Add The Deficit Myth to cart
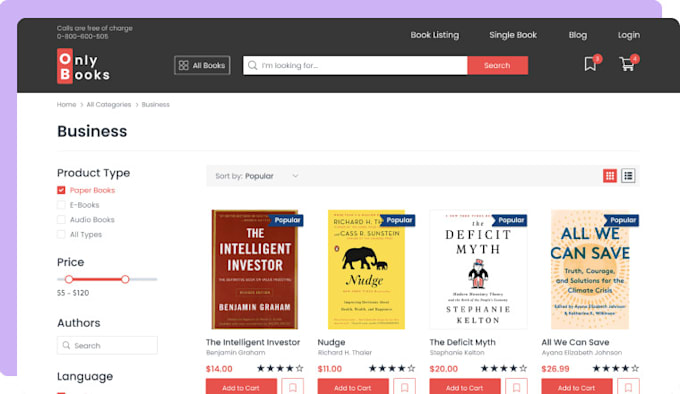The width and height of the screenshot is (680, 394). tap(465, 387)
